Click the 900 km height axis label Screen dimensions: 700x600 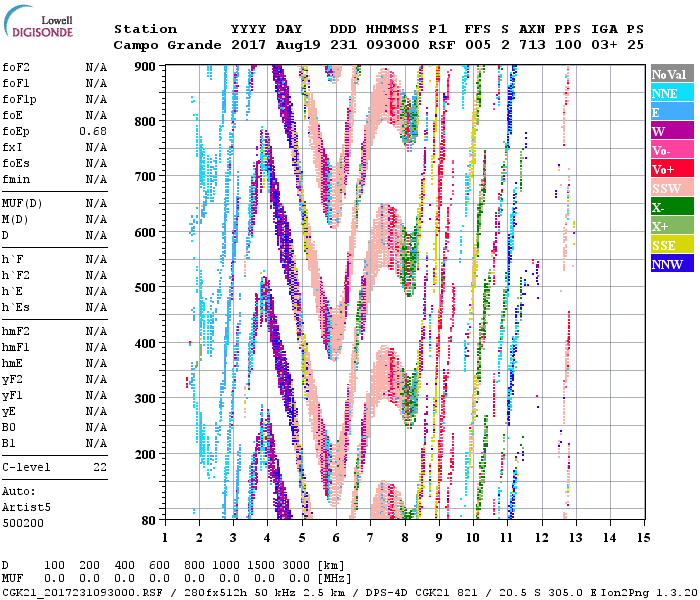pos(147,67)
